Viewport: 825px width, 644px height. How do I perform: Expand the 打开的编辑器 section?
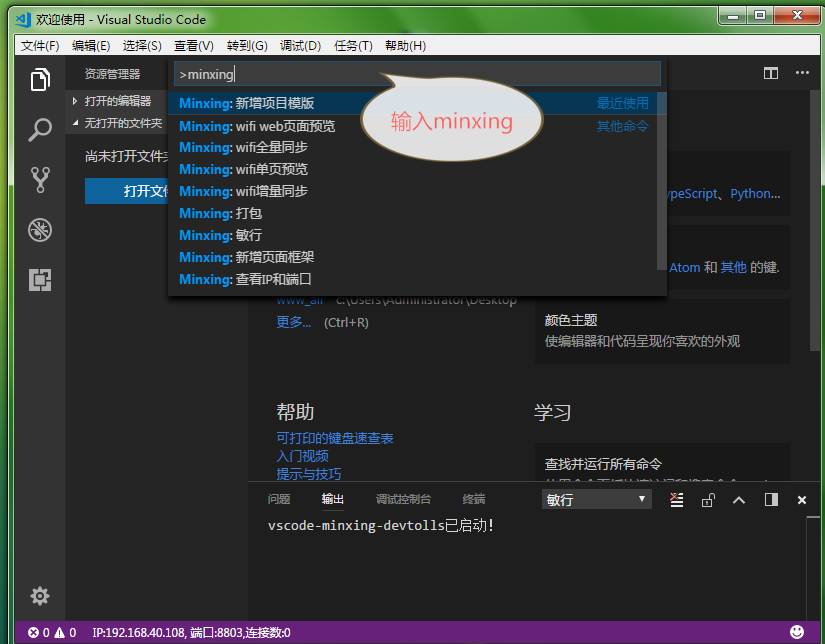120,100
